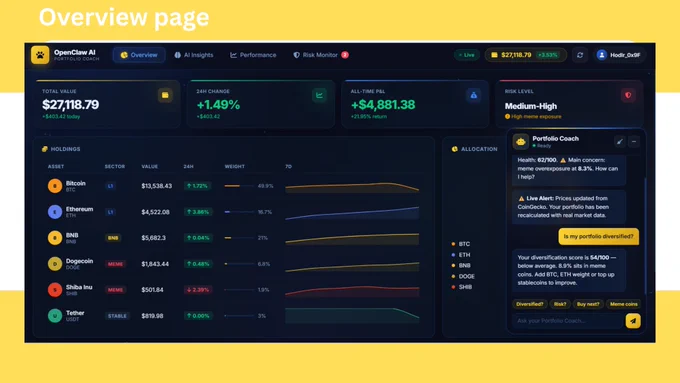The image size is (680, 383).
Task: Click the STABLE sector tag for Tether
Action: 117,316
